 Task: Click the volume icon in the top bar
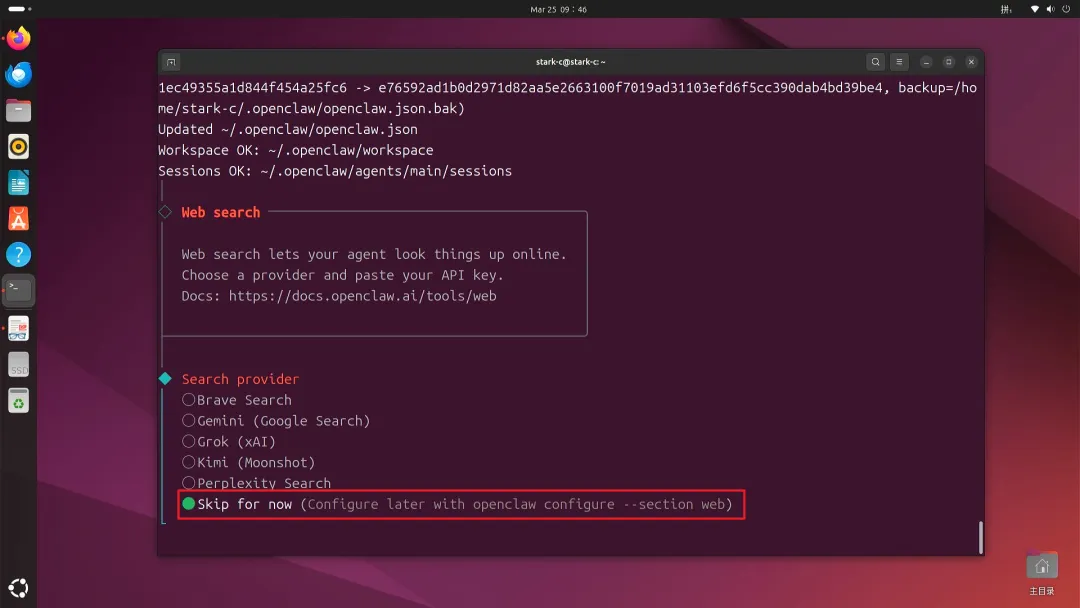(1050, 9)
